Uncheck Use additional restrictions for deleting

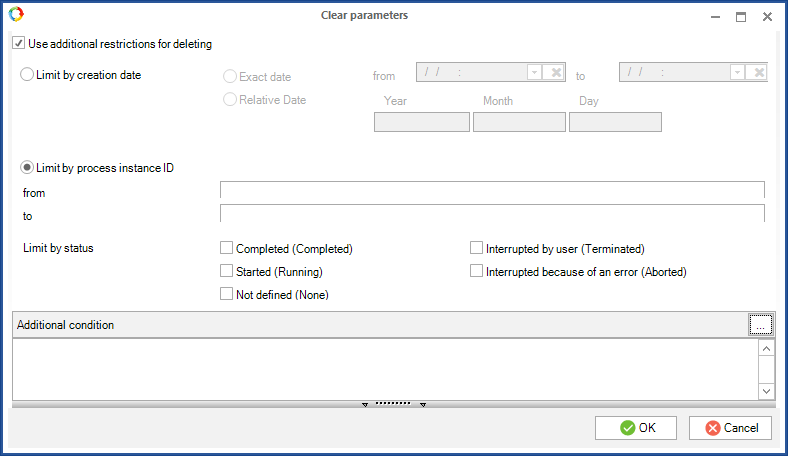point(19,44)
